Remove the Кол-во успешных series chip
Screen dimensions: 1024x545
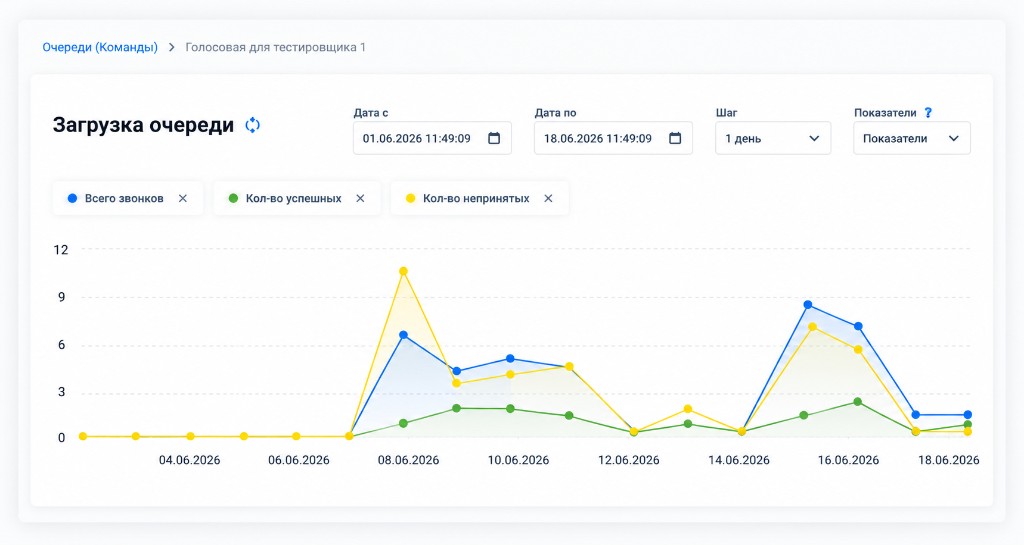pos(360,198)
